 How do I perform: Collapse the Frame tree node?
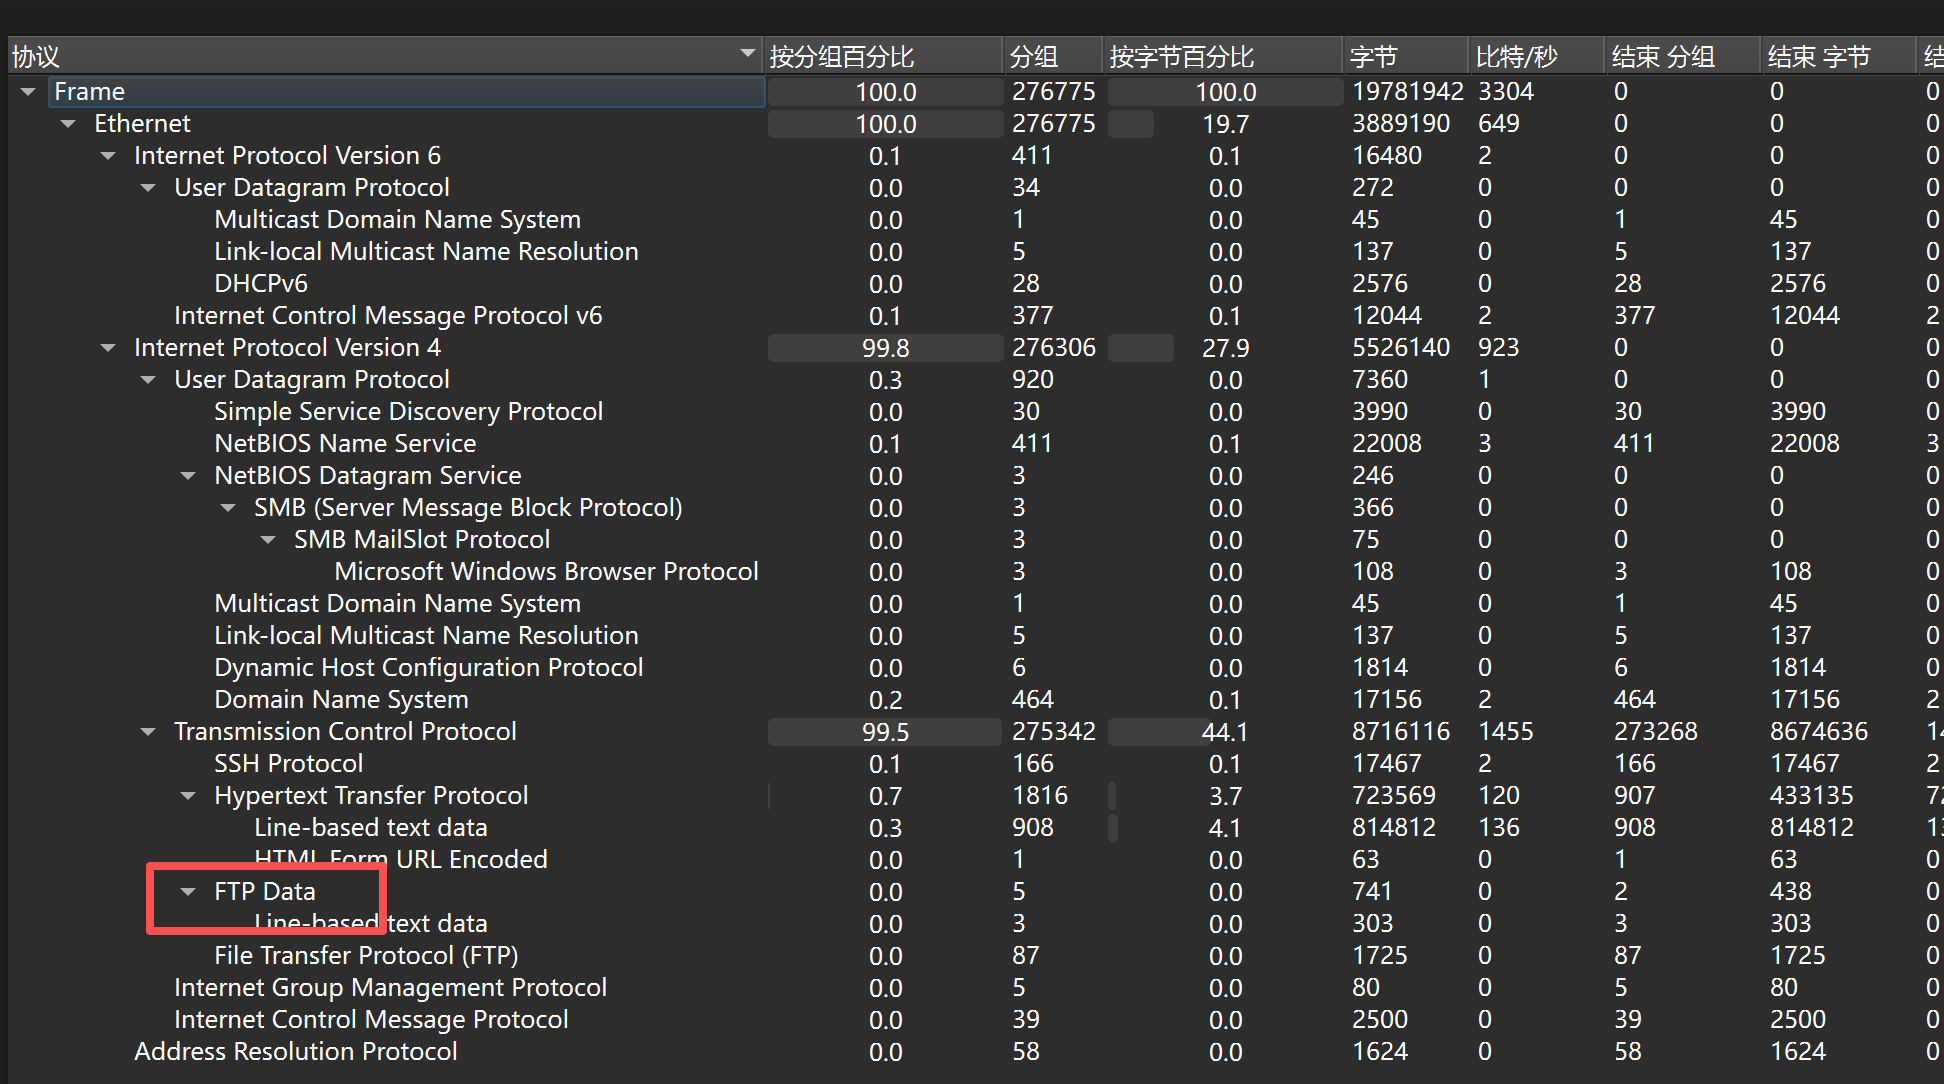[x=28, y=92]
